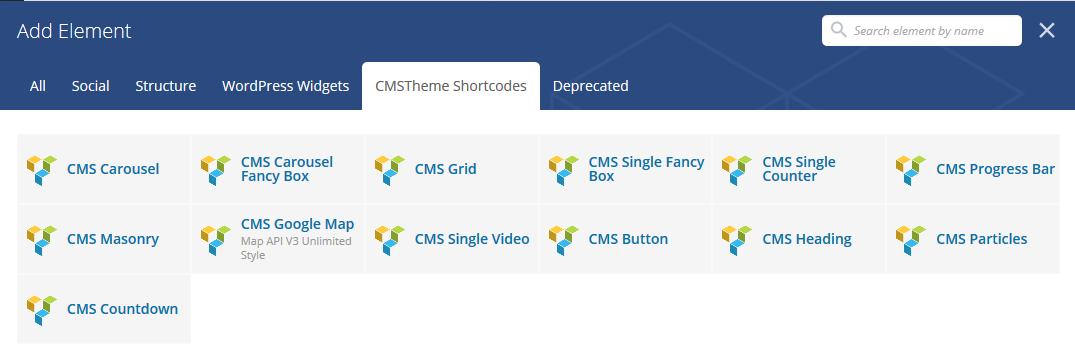
Task: Choose the CMS Grid element icon
Action: 389,170
